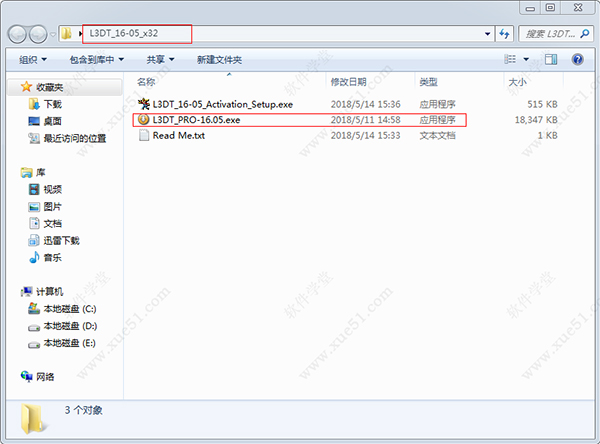Screen dimensions: 600x444
Task: Open 本地磁盘 (D:) drive
Action: (x=70, y=326)
